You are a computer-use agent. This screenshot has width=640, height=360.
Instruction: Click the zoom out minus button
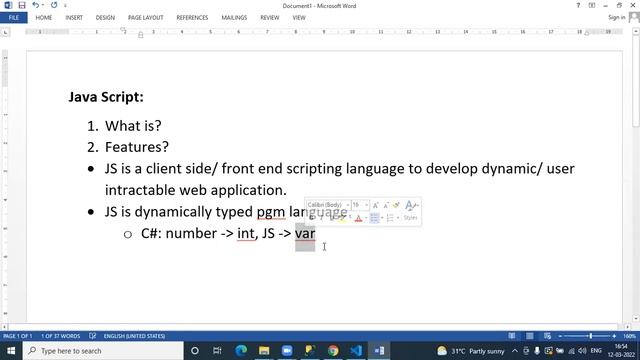coord(560,336)
